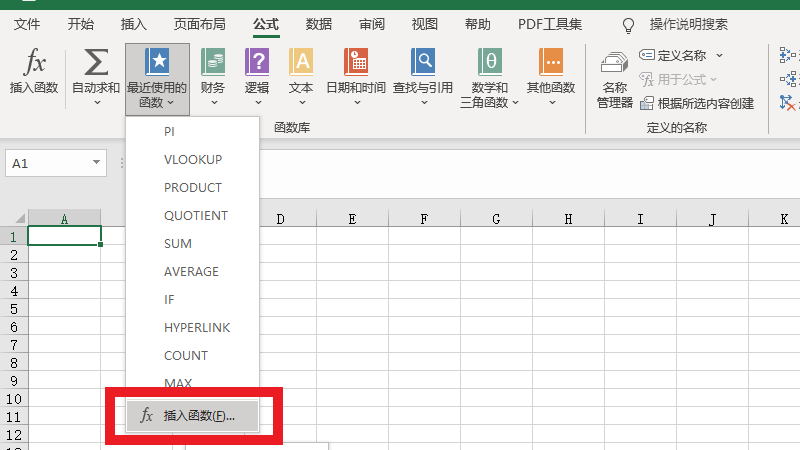Choose AVERAGE in the recent functions menu
The image size is (800, 450).
[191, 272]
